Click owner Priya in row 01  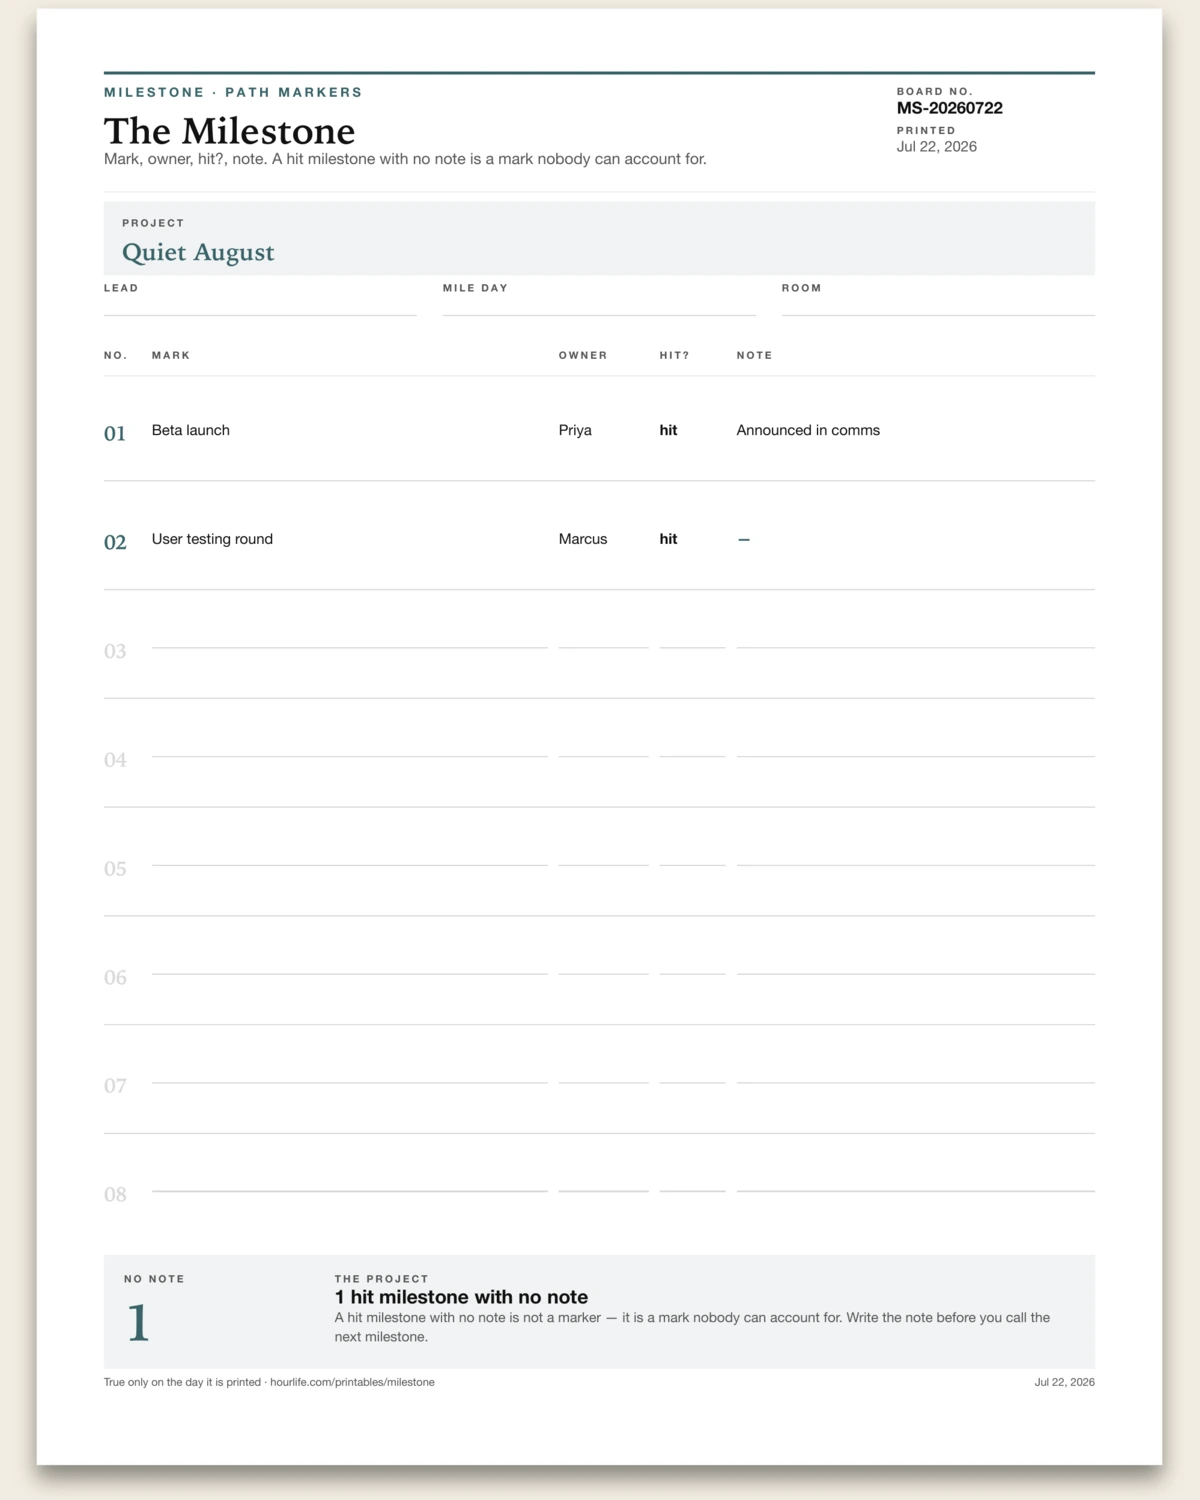tap(575, 430)
